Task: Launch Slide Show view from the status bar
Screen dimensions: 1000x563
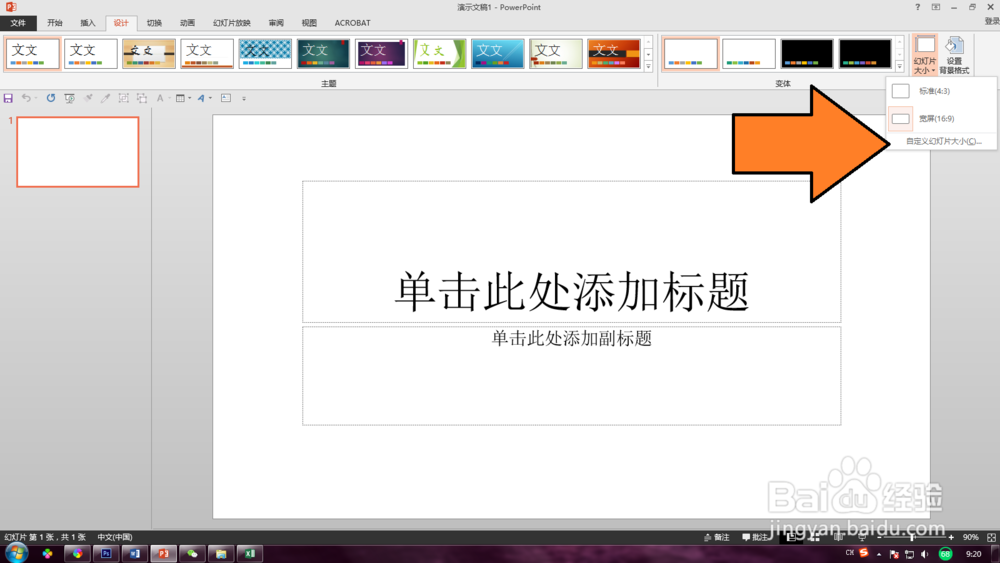Action: coord(862,537)
